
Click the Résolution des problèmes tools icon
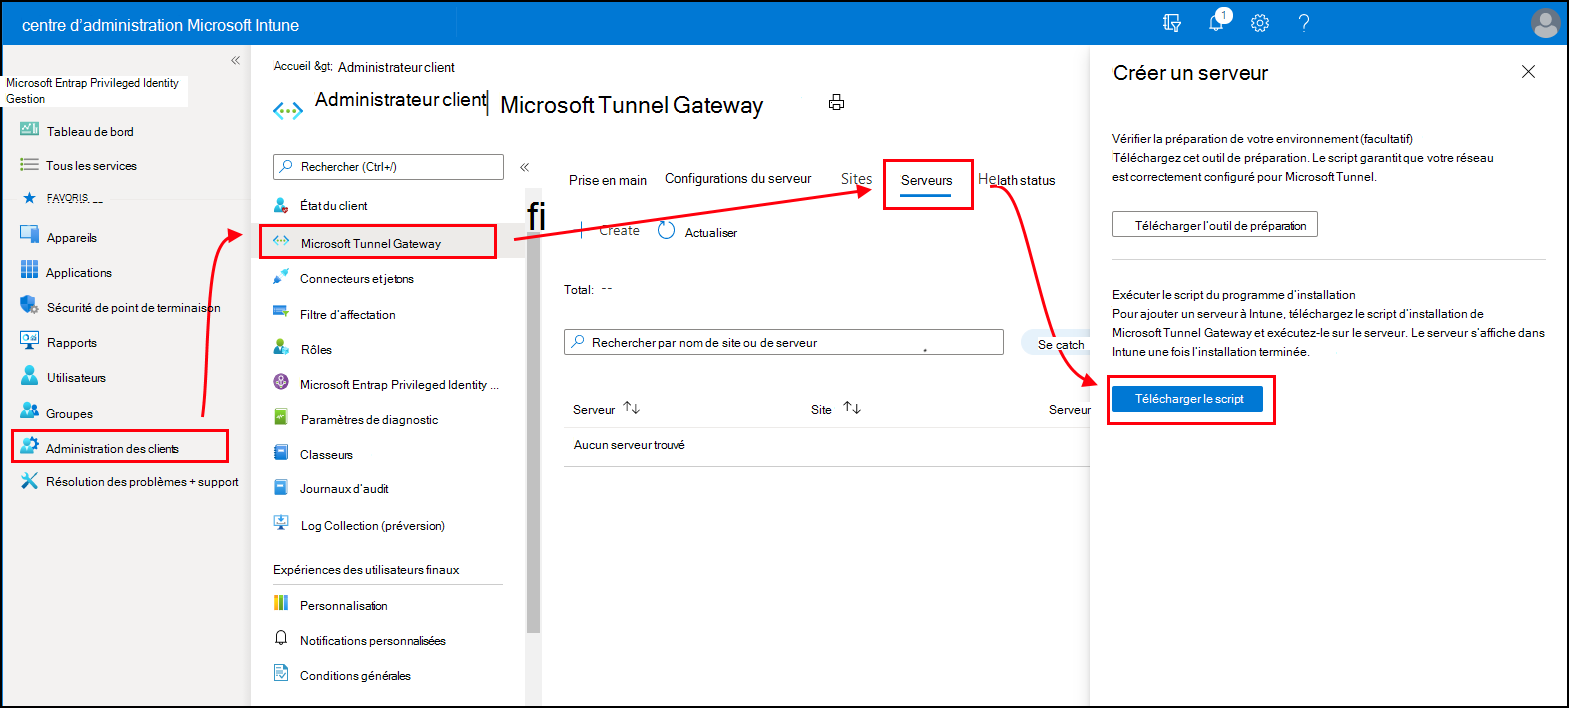(30, 481)
